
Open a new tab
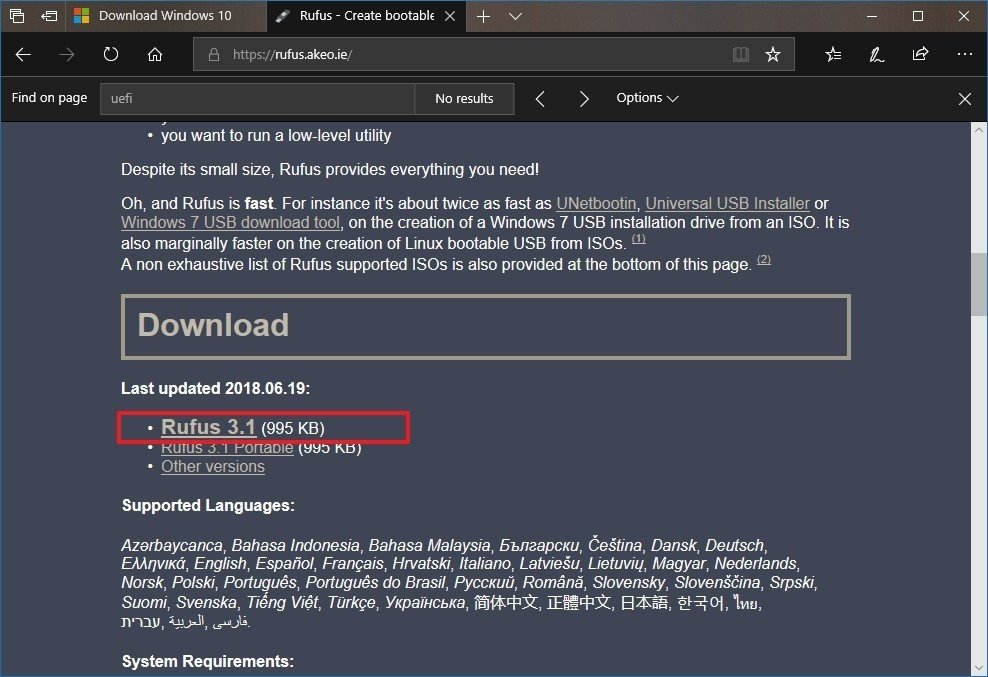point(483,16)
